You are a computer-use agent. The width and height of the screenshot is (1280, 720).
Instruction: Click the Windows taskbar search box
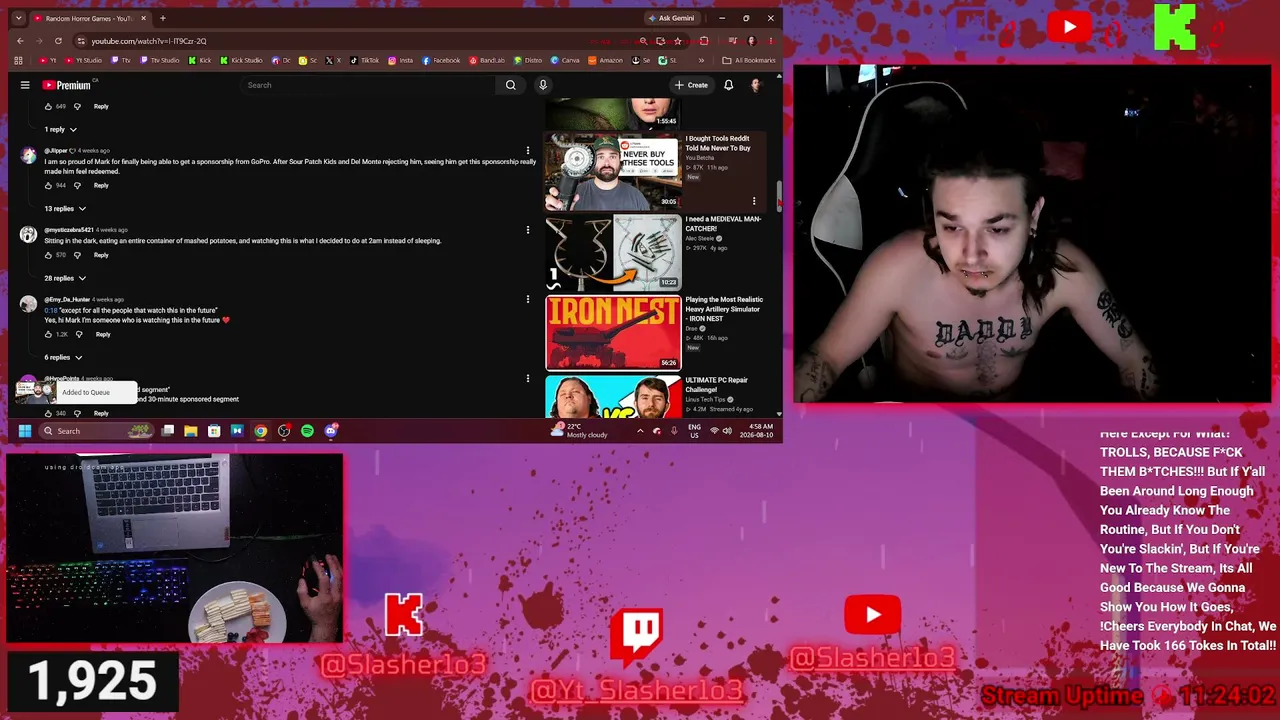[x=95, y=431]
